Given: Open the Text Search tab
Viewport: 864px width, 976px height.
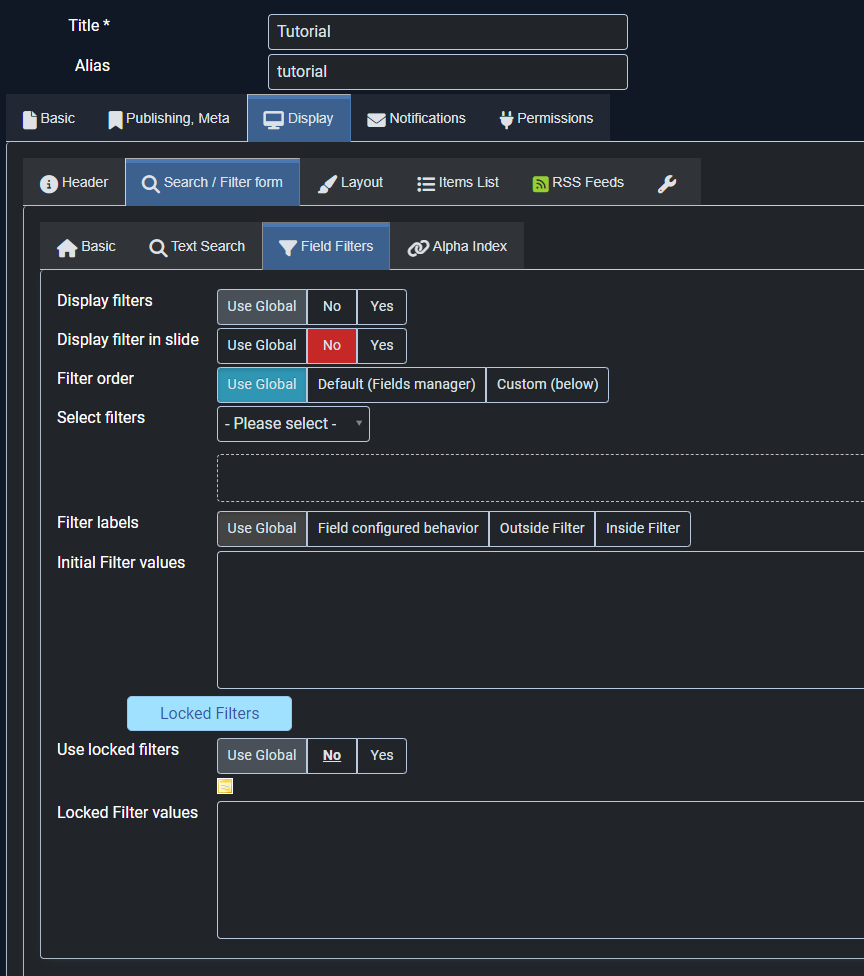Looking at the screenshot, I should [x=197, y=246].
